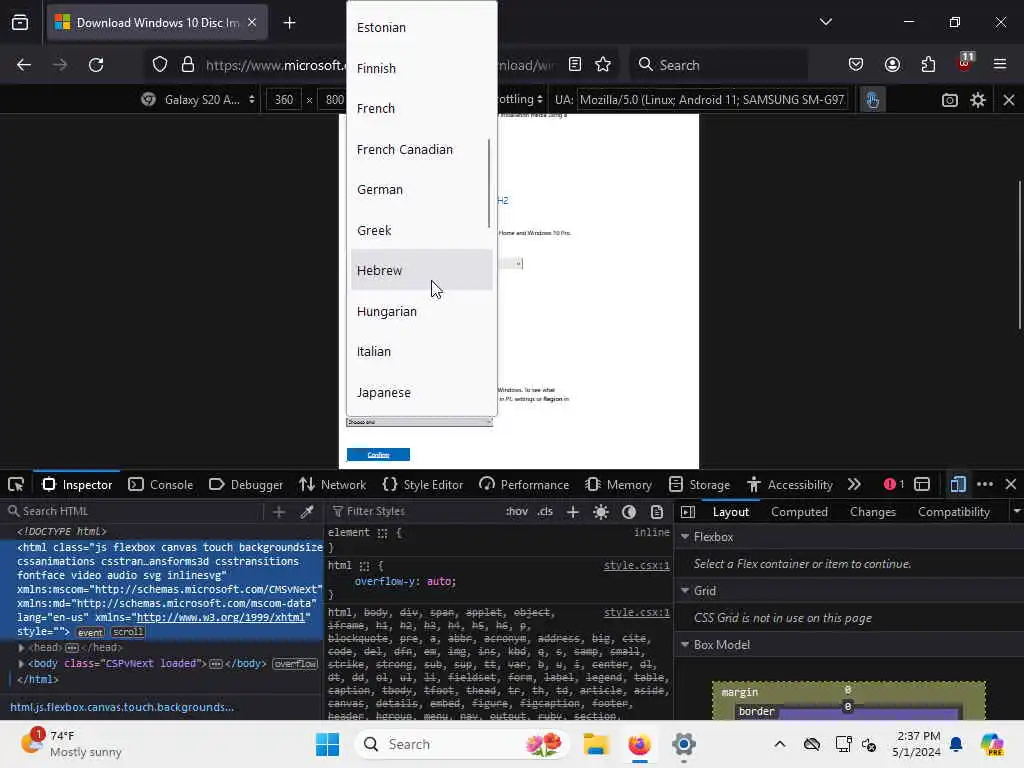
Task: Choose Japanese in the language list
Action: pyautogui.click(x=422, y=393)
